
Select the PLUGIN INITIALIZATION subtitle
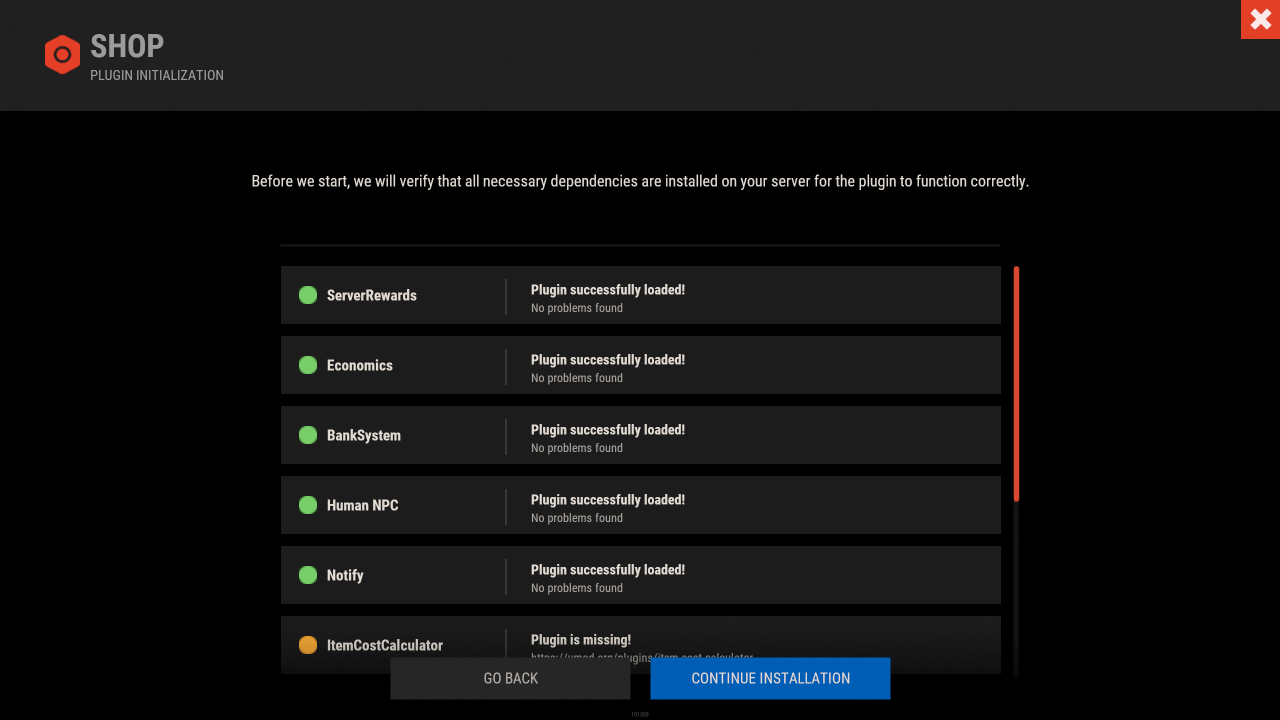(x=156, y=75)
